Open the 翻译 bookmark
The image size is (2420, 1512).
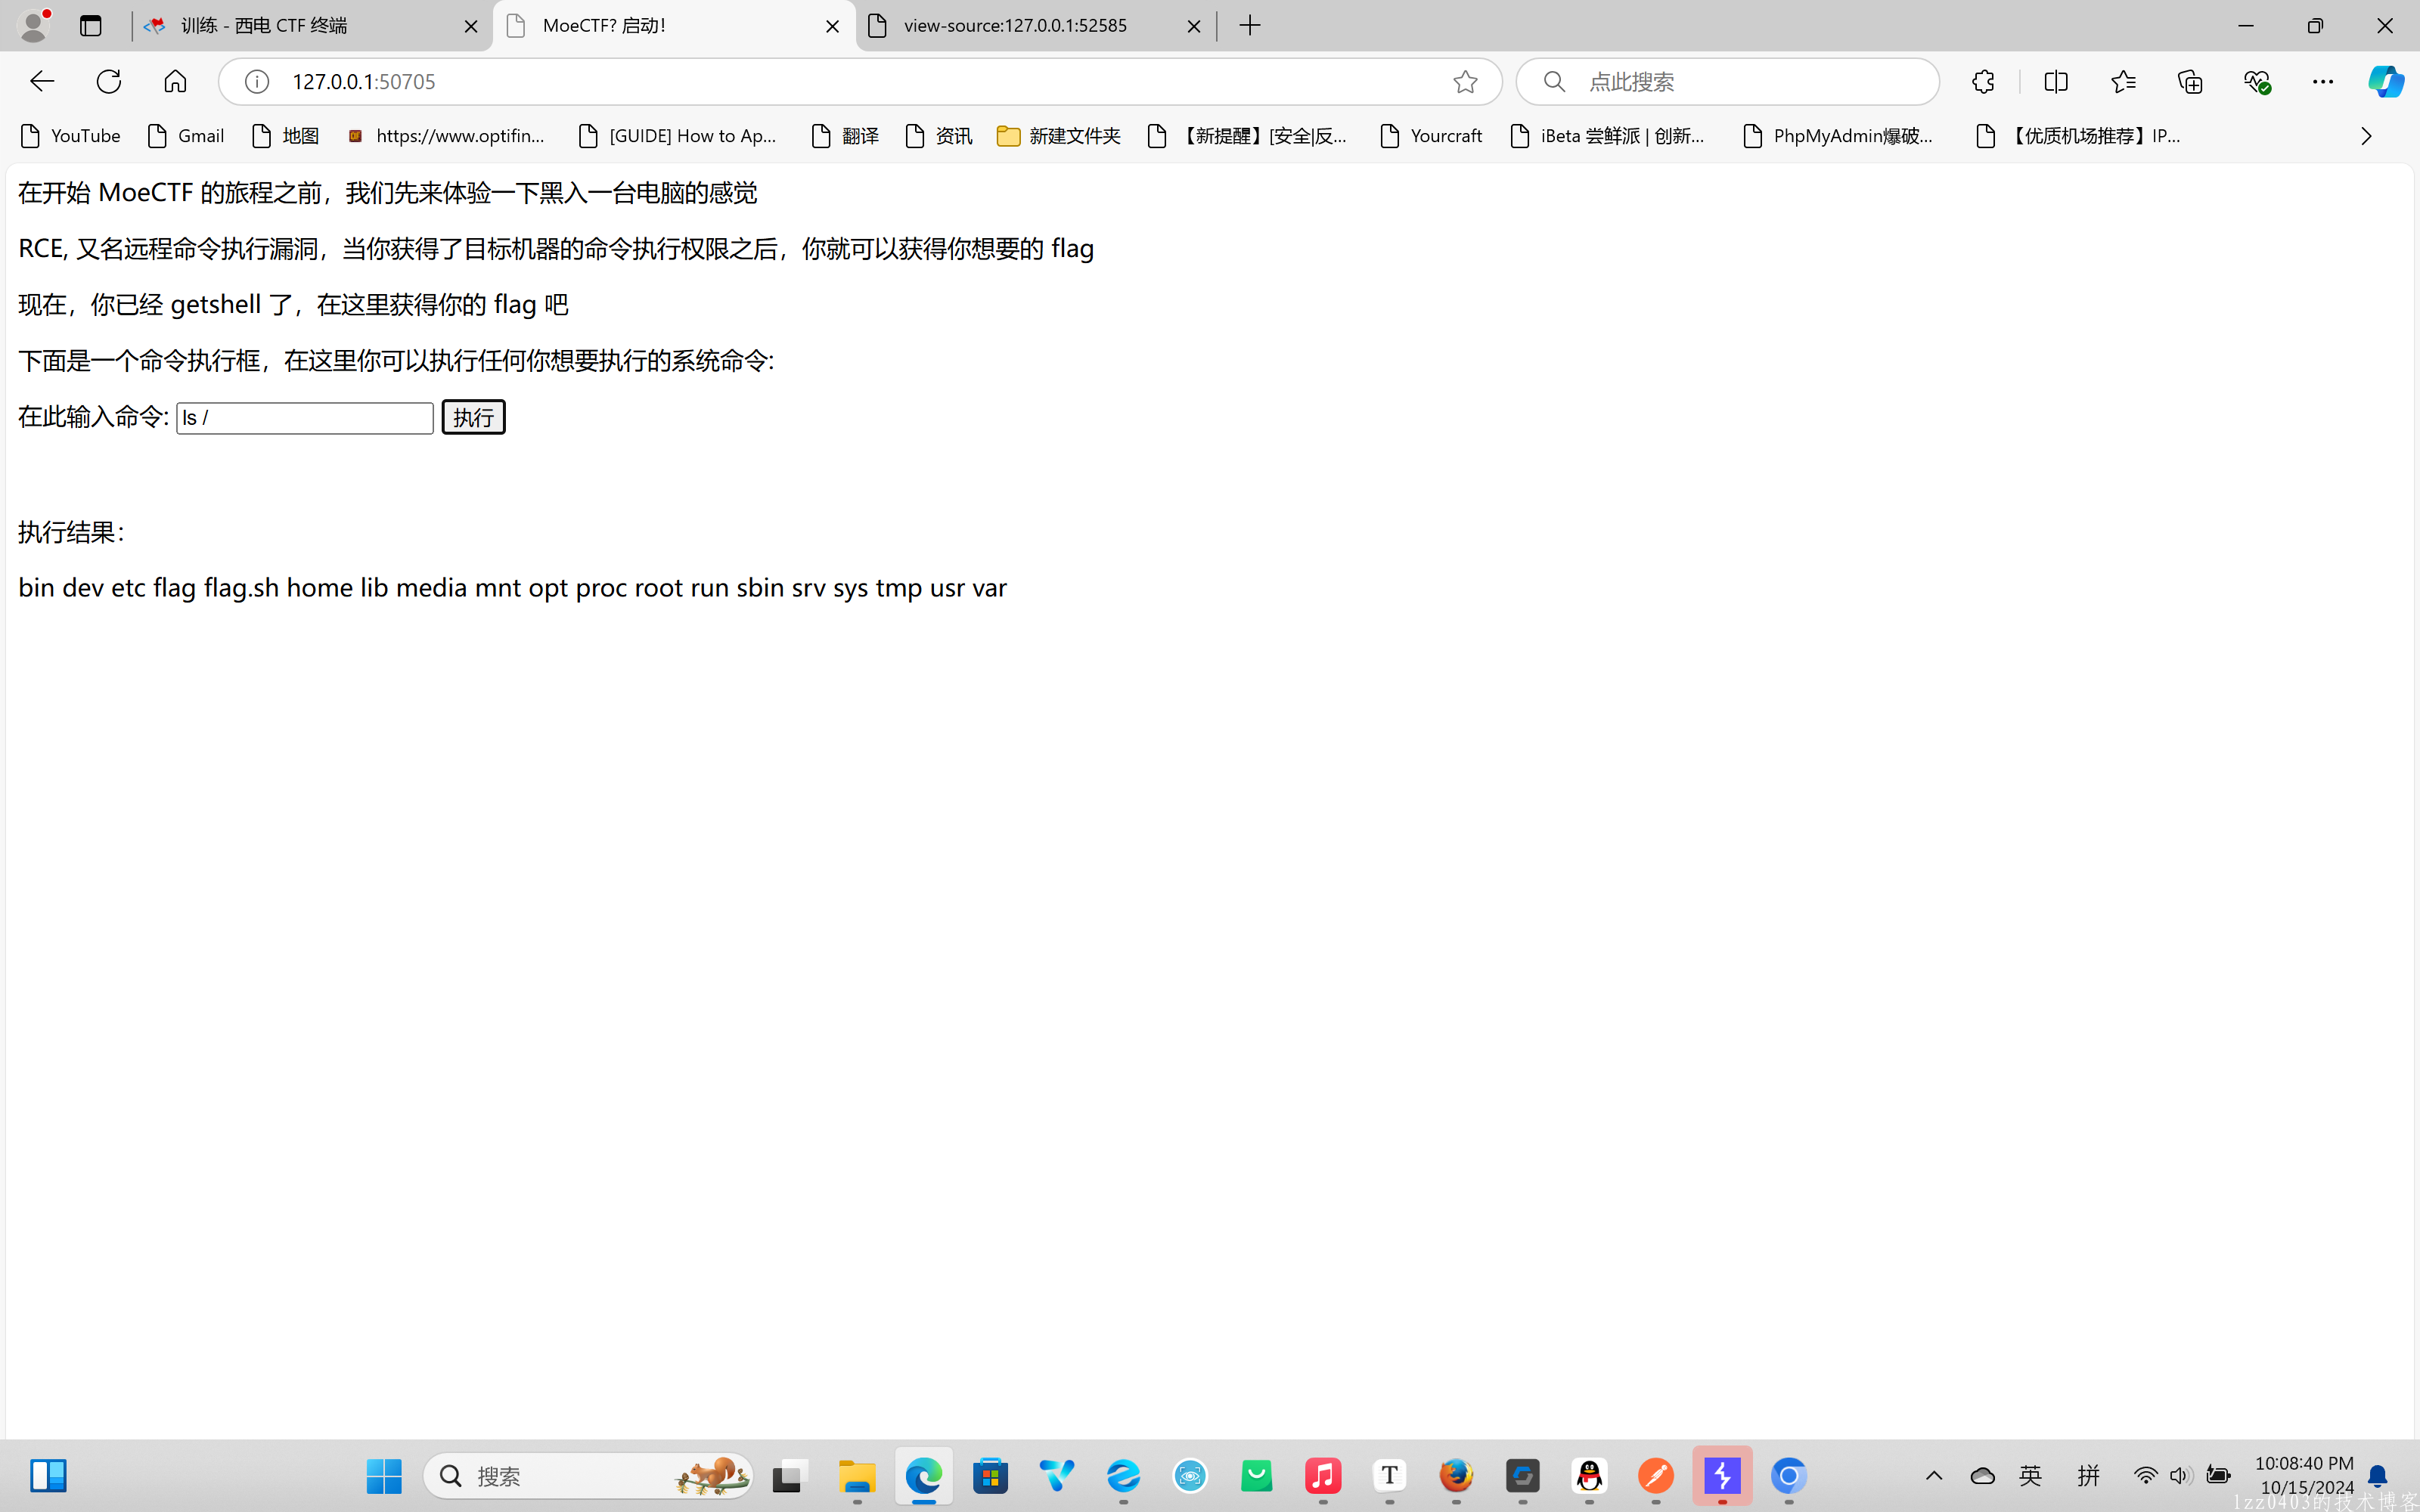[x=845, y=135]
